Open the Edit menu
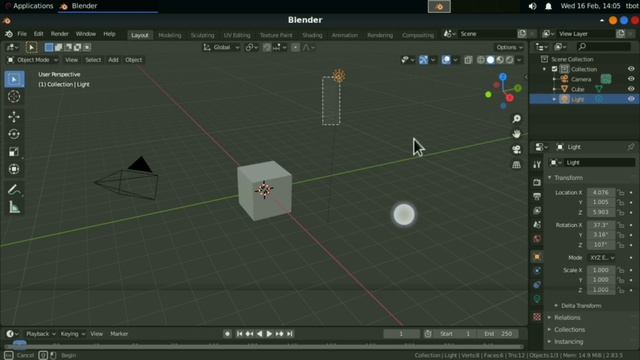The width and height of the screenshot is (640, 360). [x=38, y=34]
